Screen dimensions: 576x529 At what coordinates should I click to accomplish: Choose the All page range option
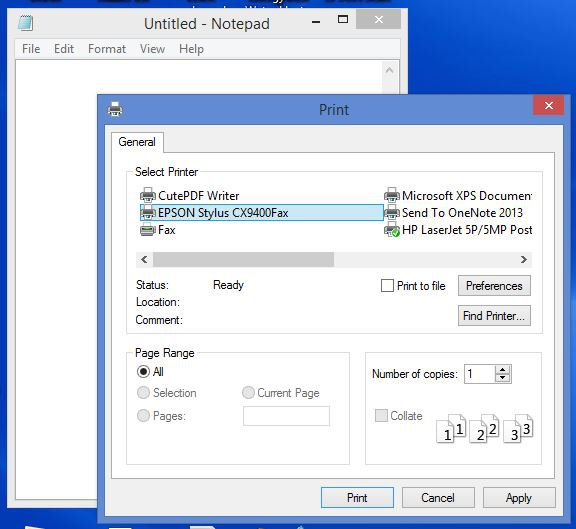143,371
